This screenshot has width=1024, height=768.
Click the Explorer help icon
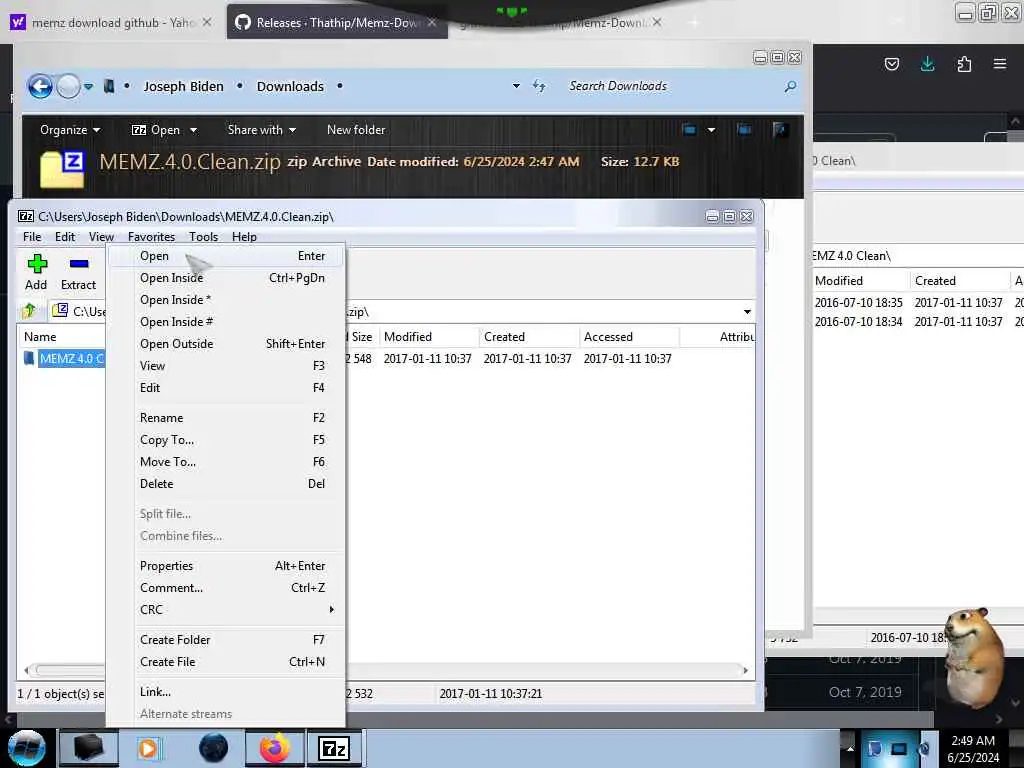tap(779, 129)
